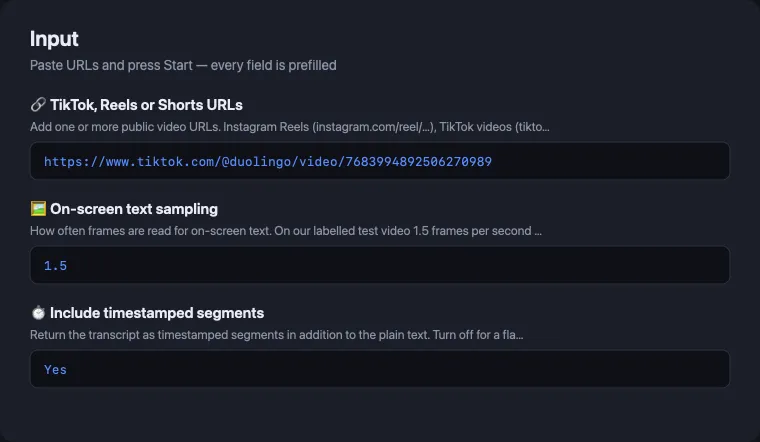760x442 pixels.
Task: Click the 1.5 sampling rate field
Action: (380, 265)
